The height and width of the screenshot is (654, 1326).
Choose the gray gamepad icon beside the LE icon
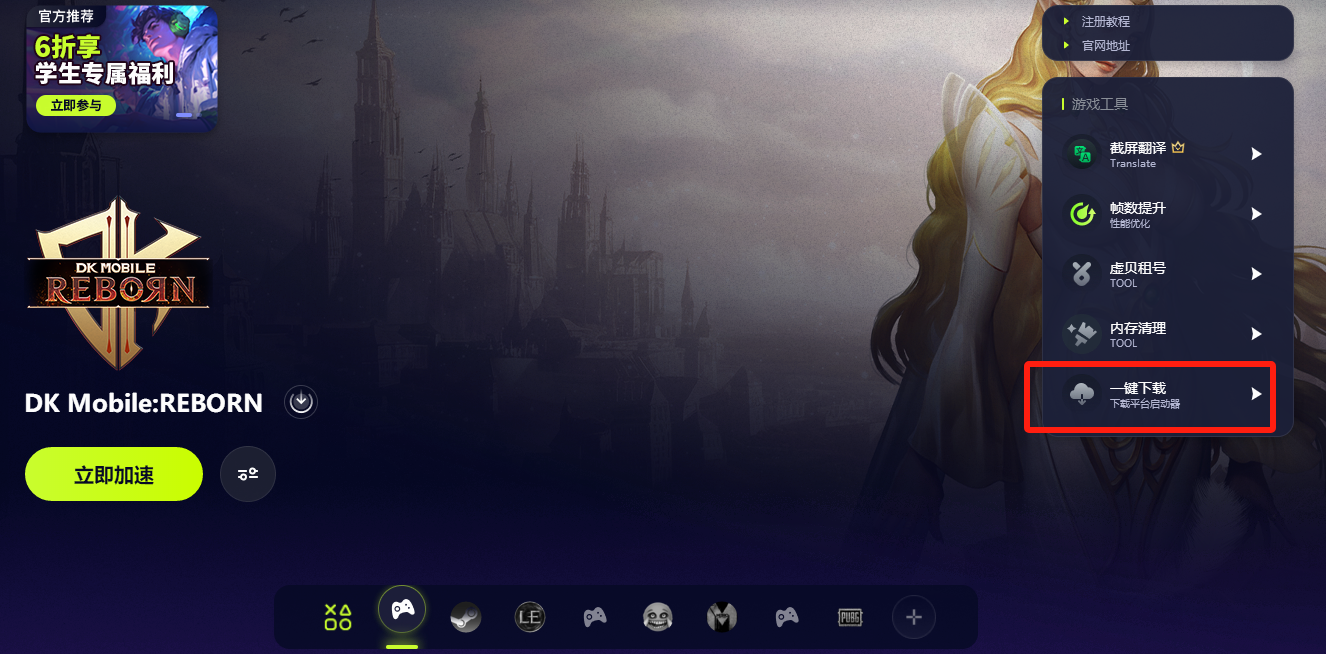595,617
